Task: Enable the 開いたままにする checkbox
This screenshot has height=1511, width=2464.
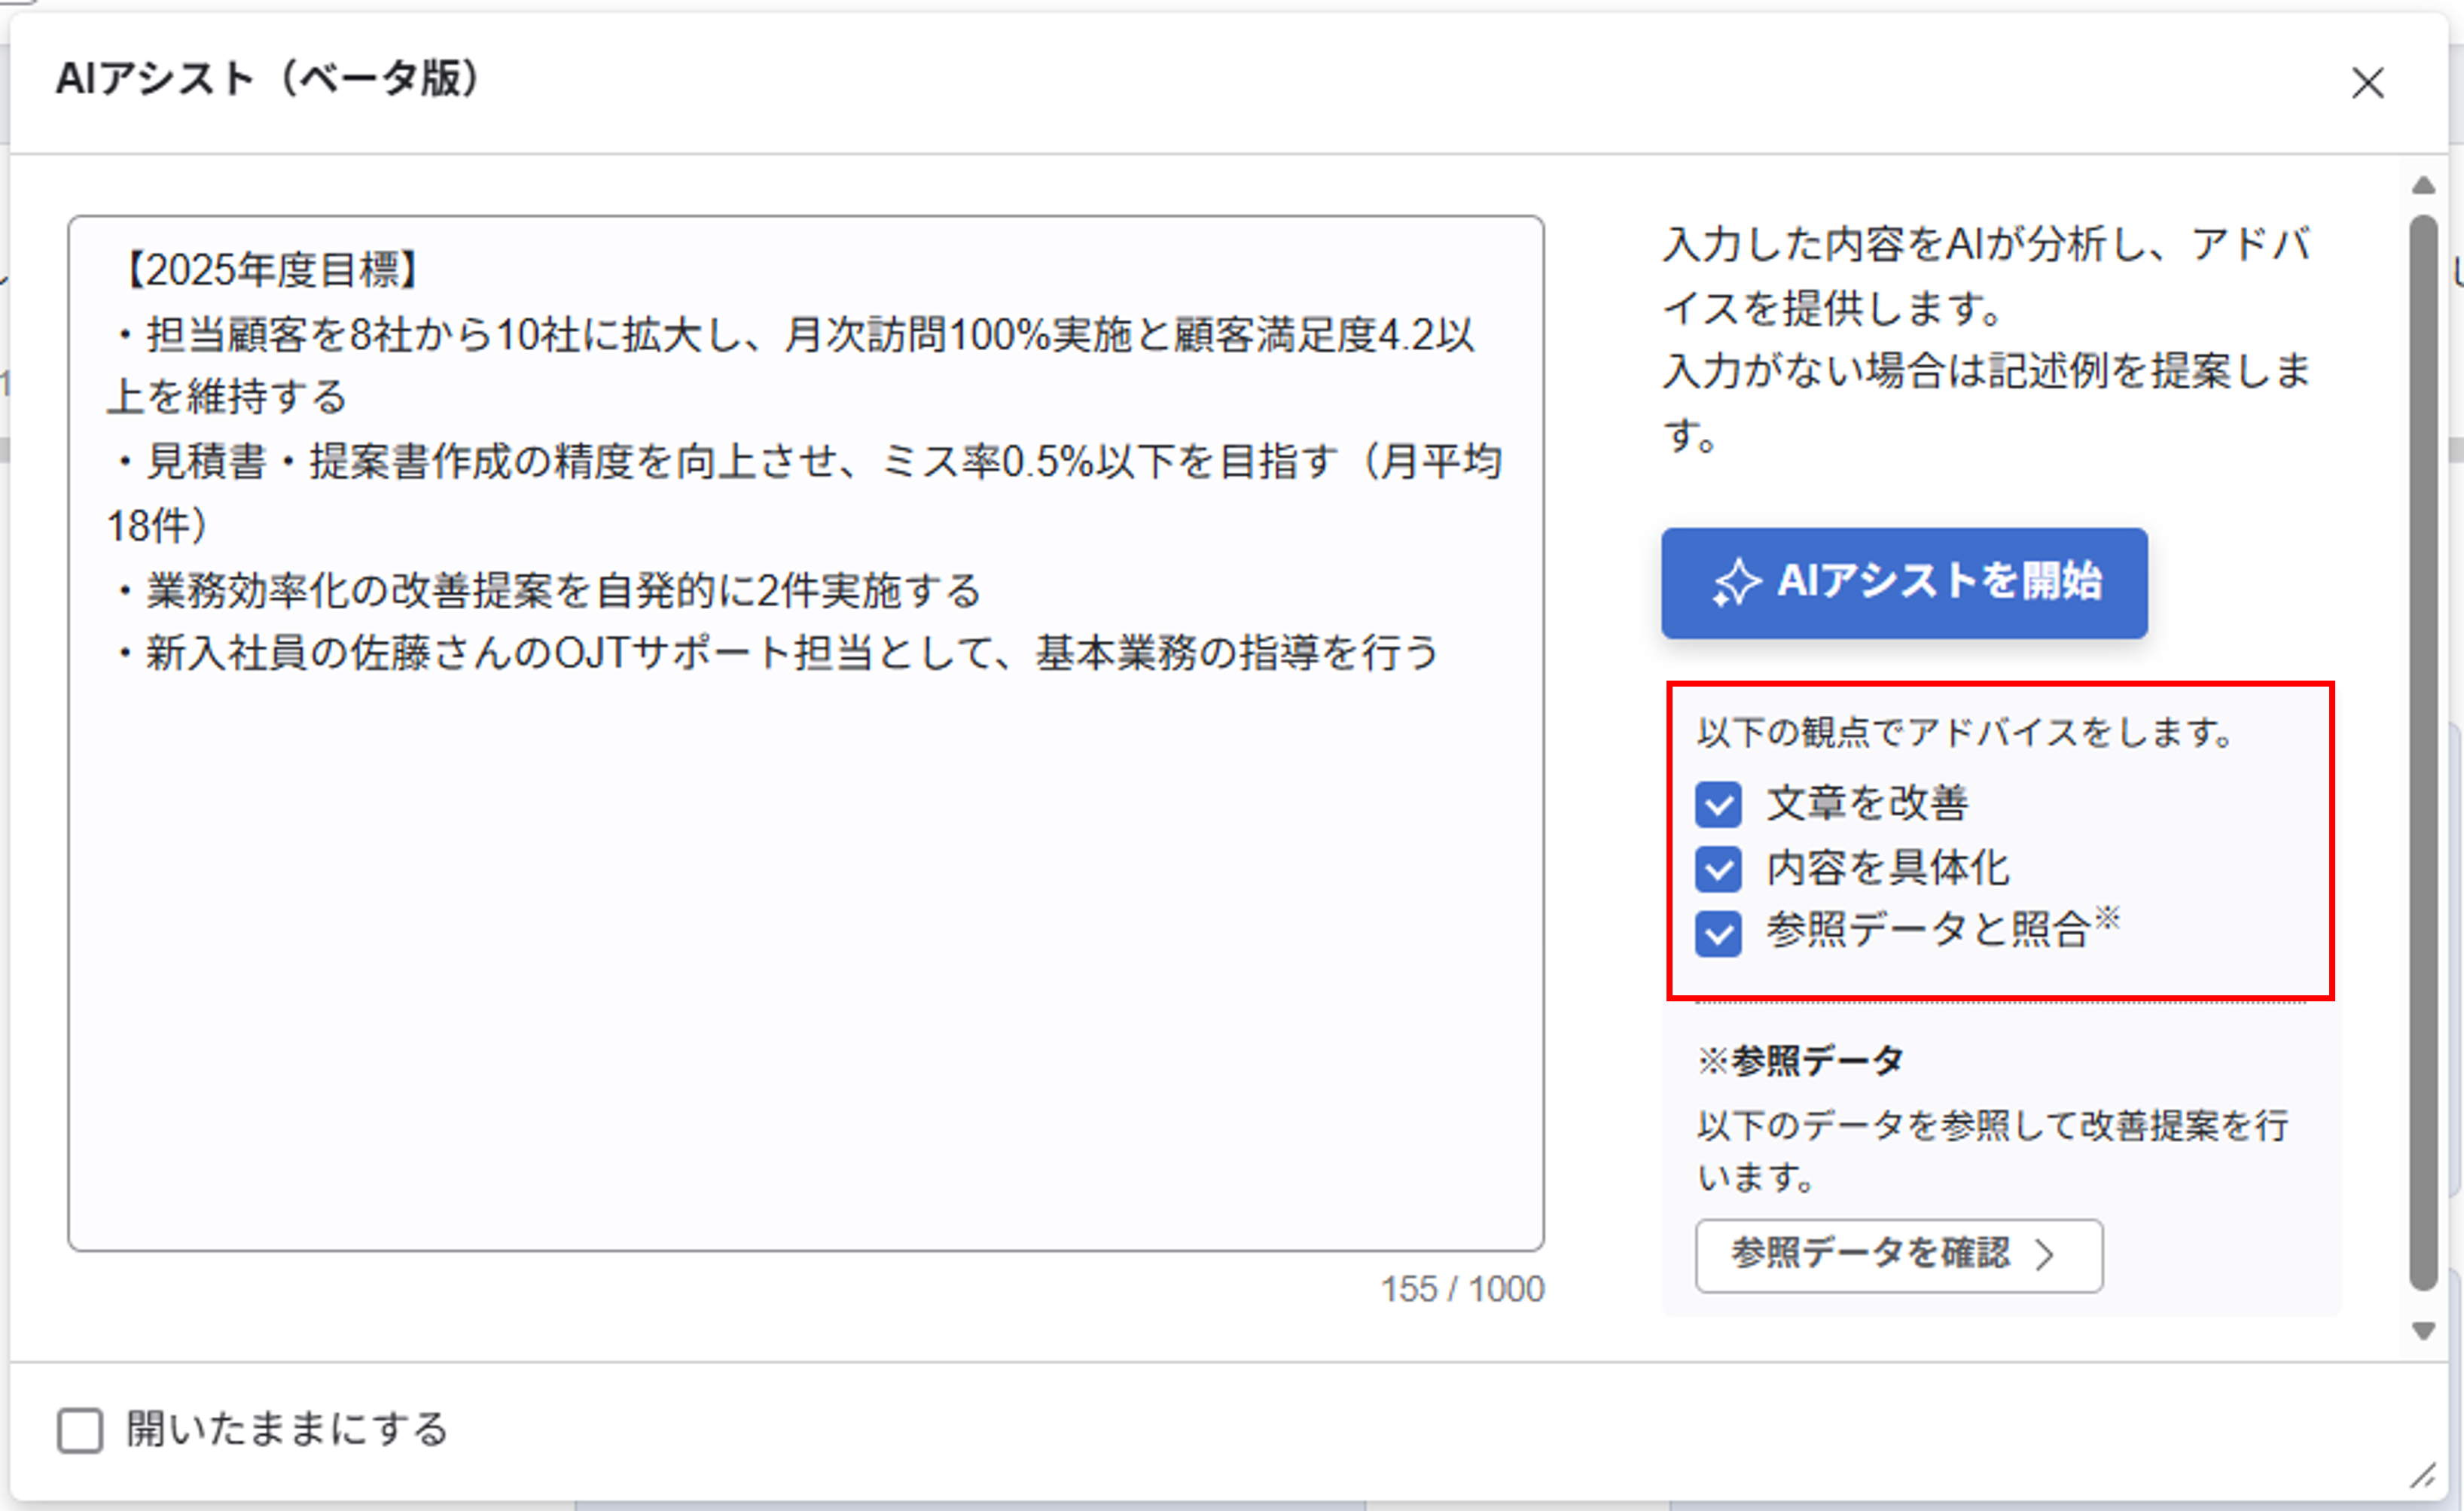Action: point(80,1430)
